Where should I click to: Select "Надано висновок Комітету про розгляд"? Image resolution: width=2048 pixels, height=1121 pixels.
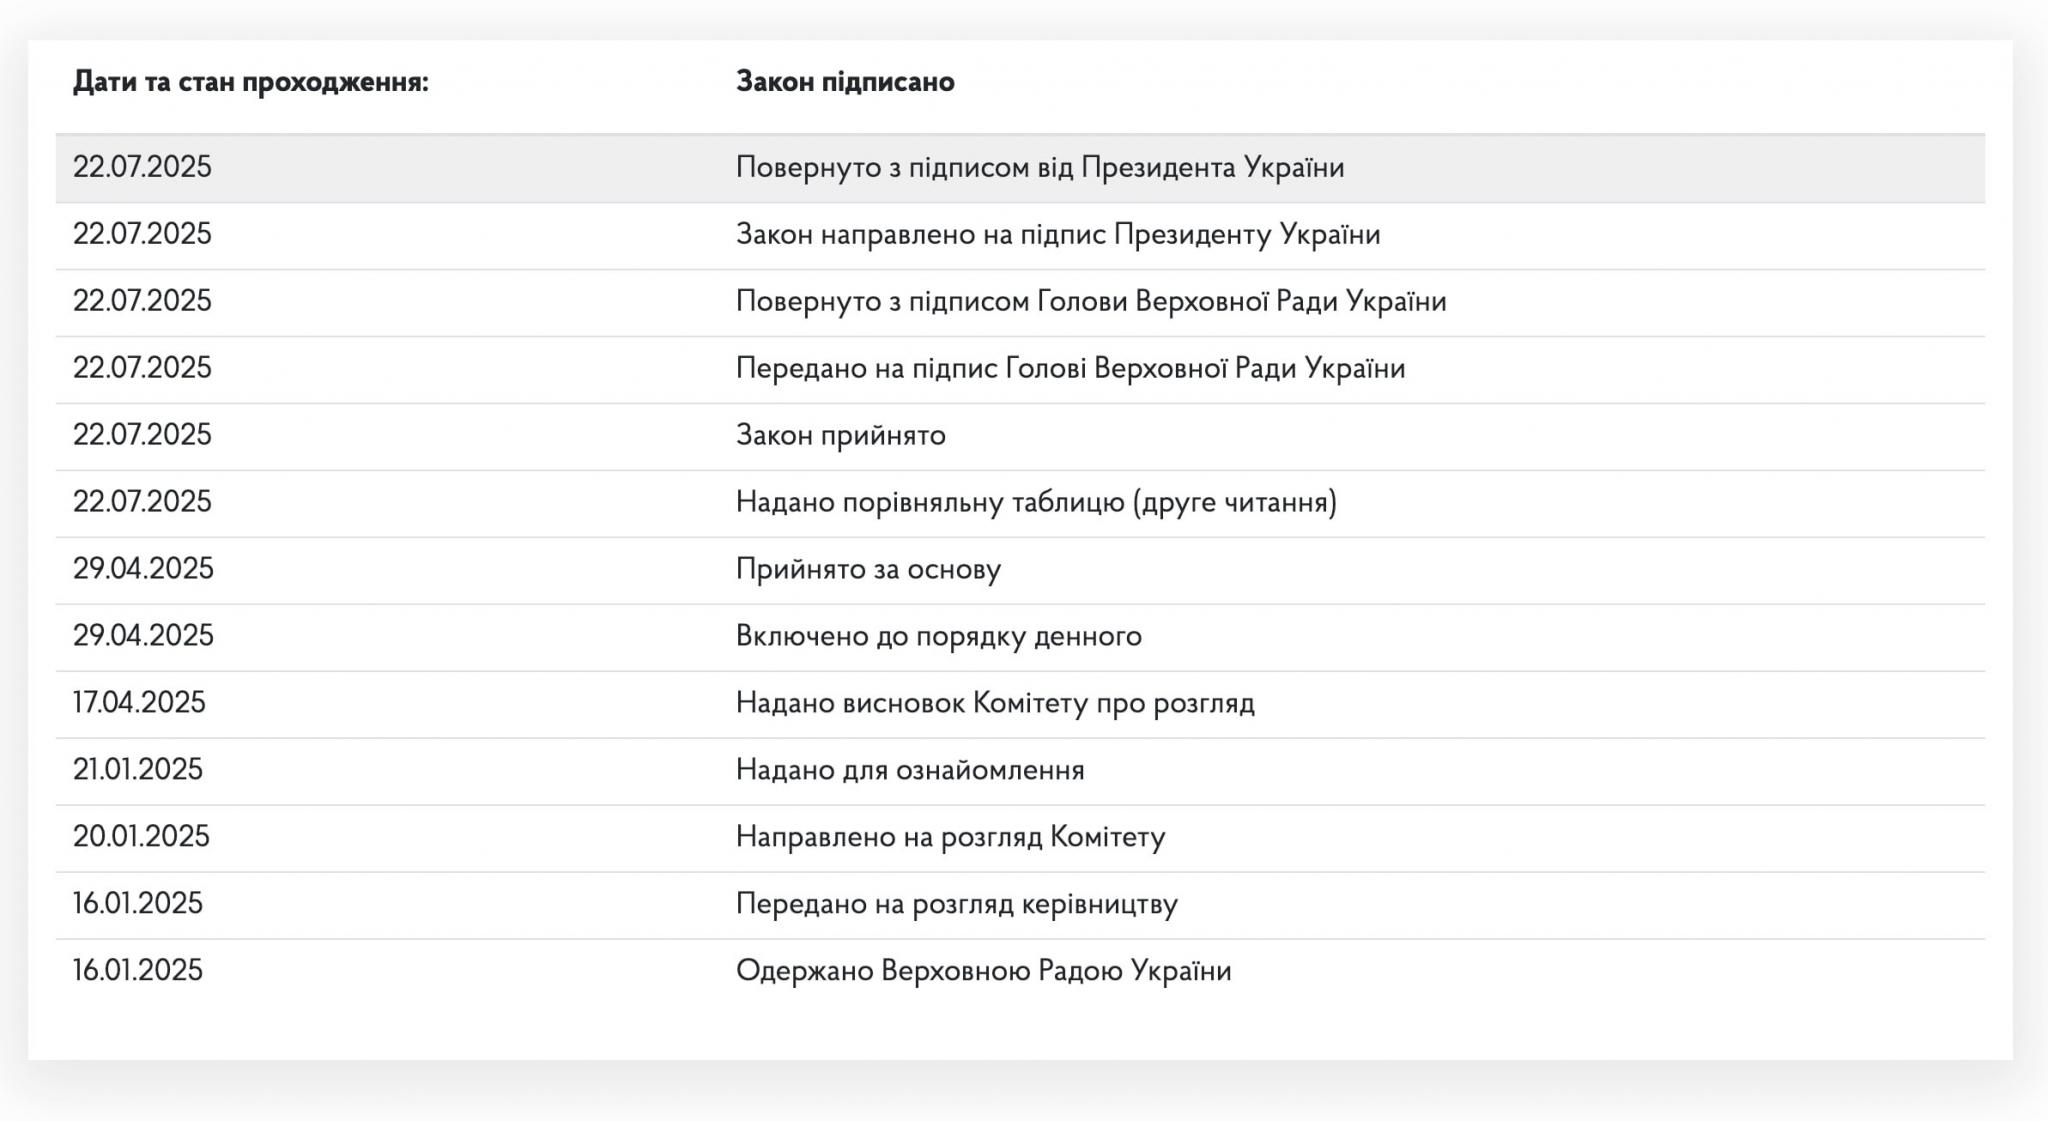[994, 703]
